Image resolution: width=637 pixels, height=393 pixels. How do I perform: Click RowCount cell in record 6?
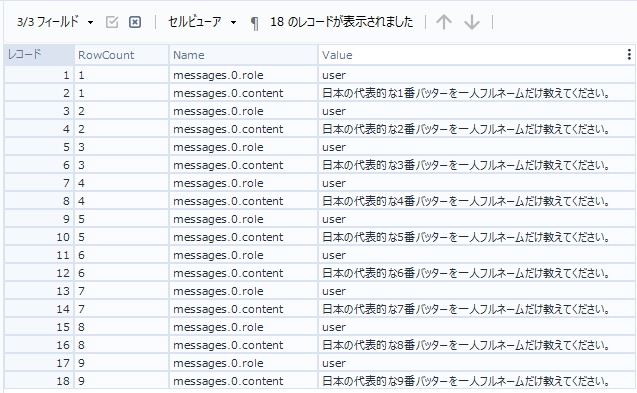click(x=121, y=165)
